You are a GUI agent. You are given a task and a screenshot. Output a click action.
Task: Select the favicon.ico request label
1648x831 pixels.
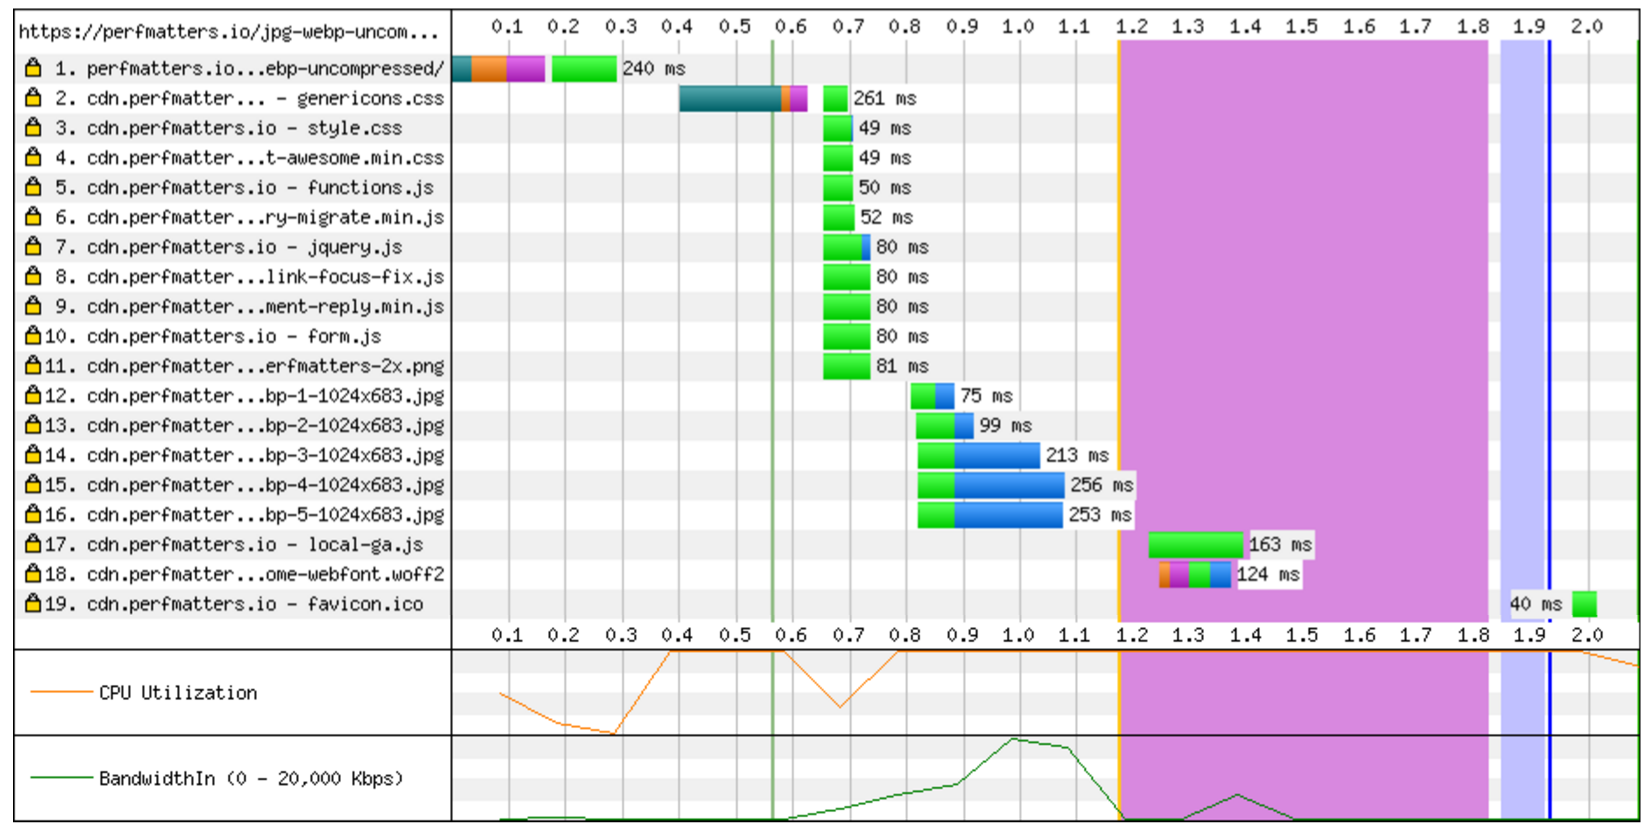coord(234,604)
